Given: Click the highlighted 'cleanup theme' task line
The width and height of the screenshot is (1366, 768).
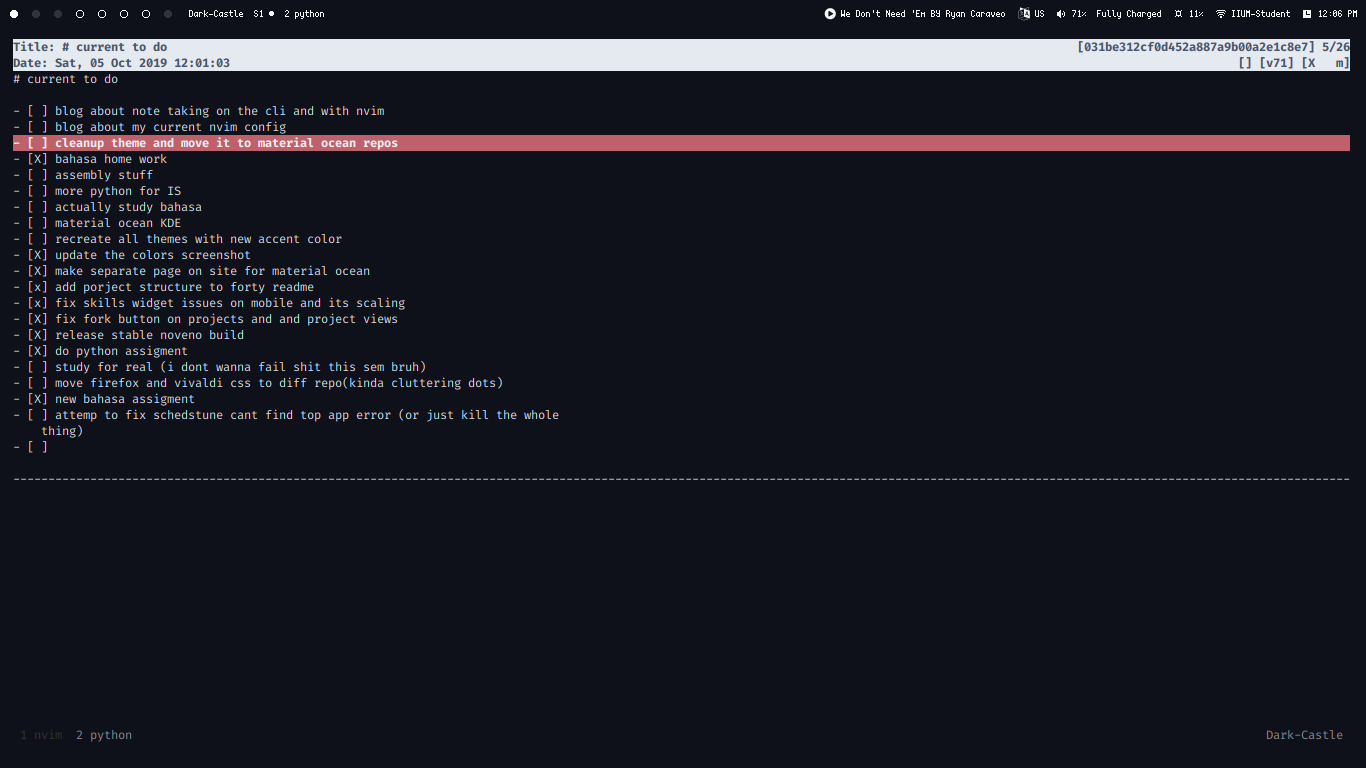Looking at the screenshot, I should 226,143.
